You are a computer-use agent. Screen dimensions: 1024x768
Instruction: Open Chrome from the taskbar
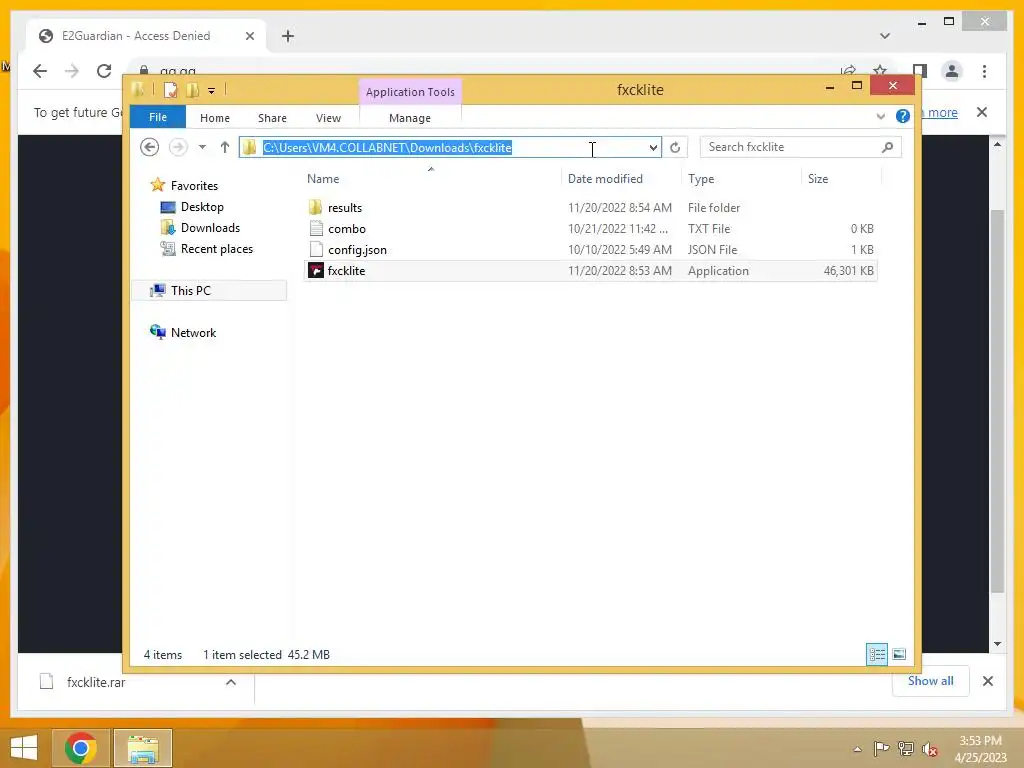tap(82, 748)
